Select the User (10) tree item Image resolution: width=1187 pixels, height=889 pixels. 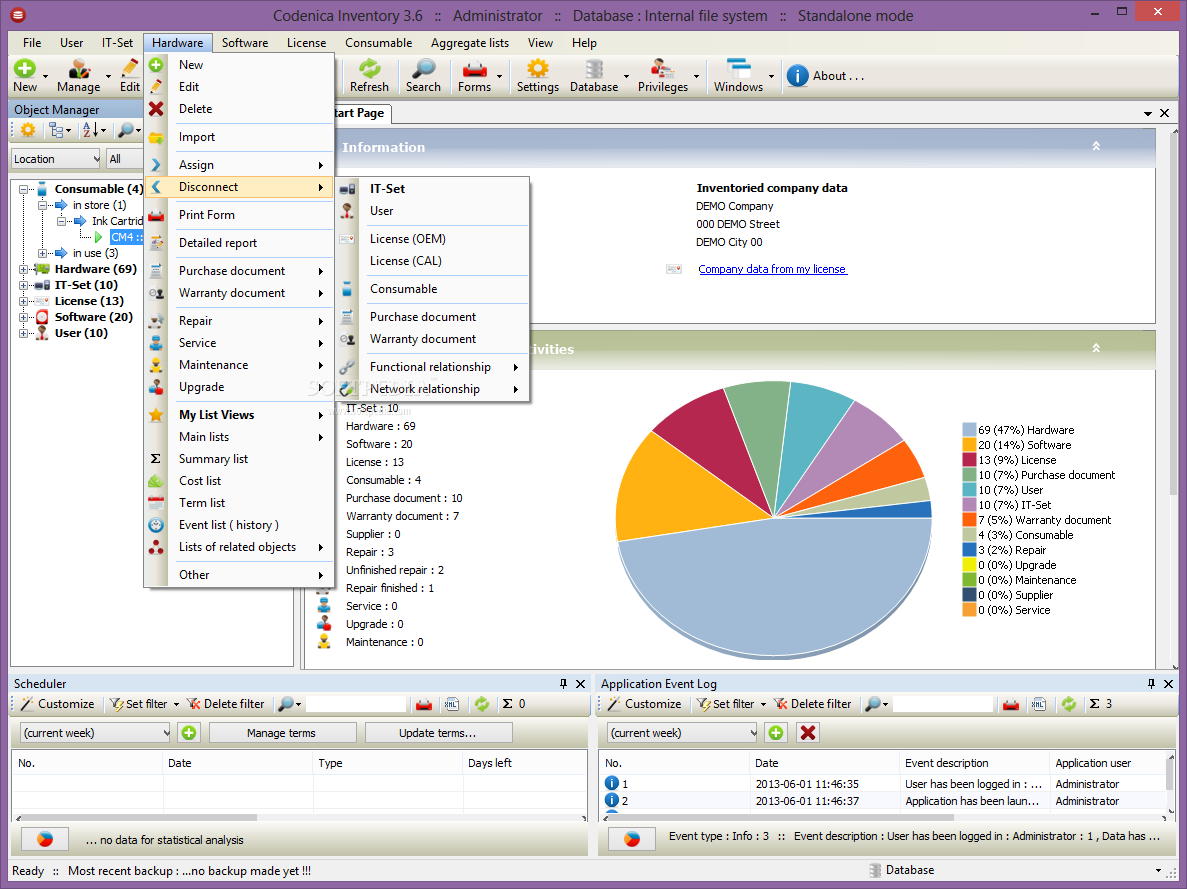[x=81, y=333]
